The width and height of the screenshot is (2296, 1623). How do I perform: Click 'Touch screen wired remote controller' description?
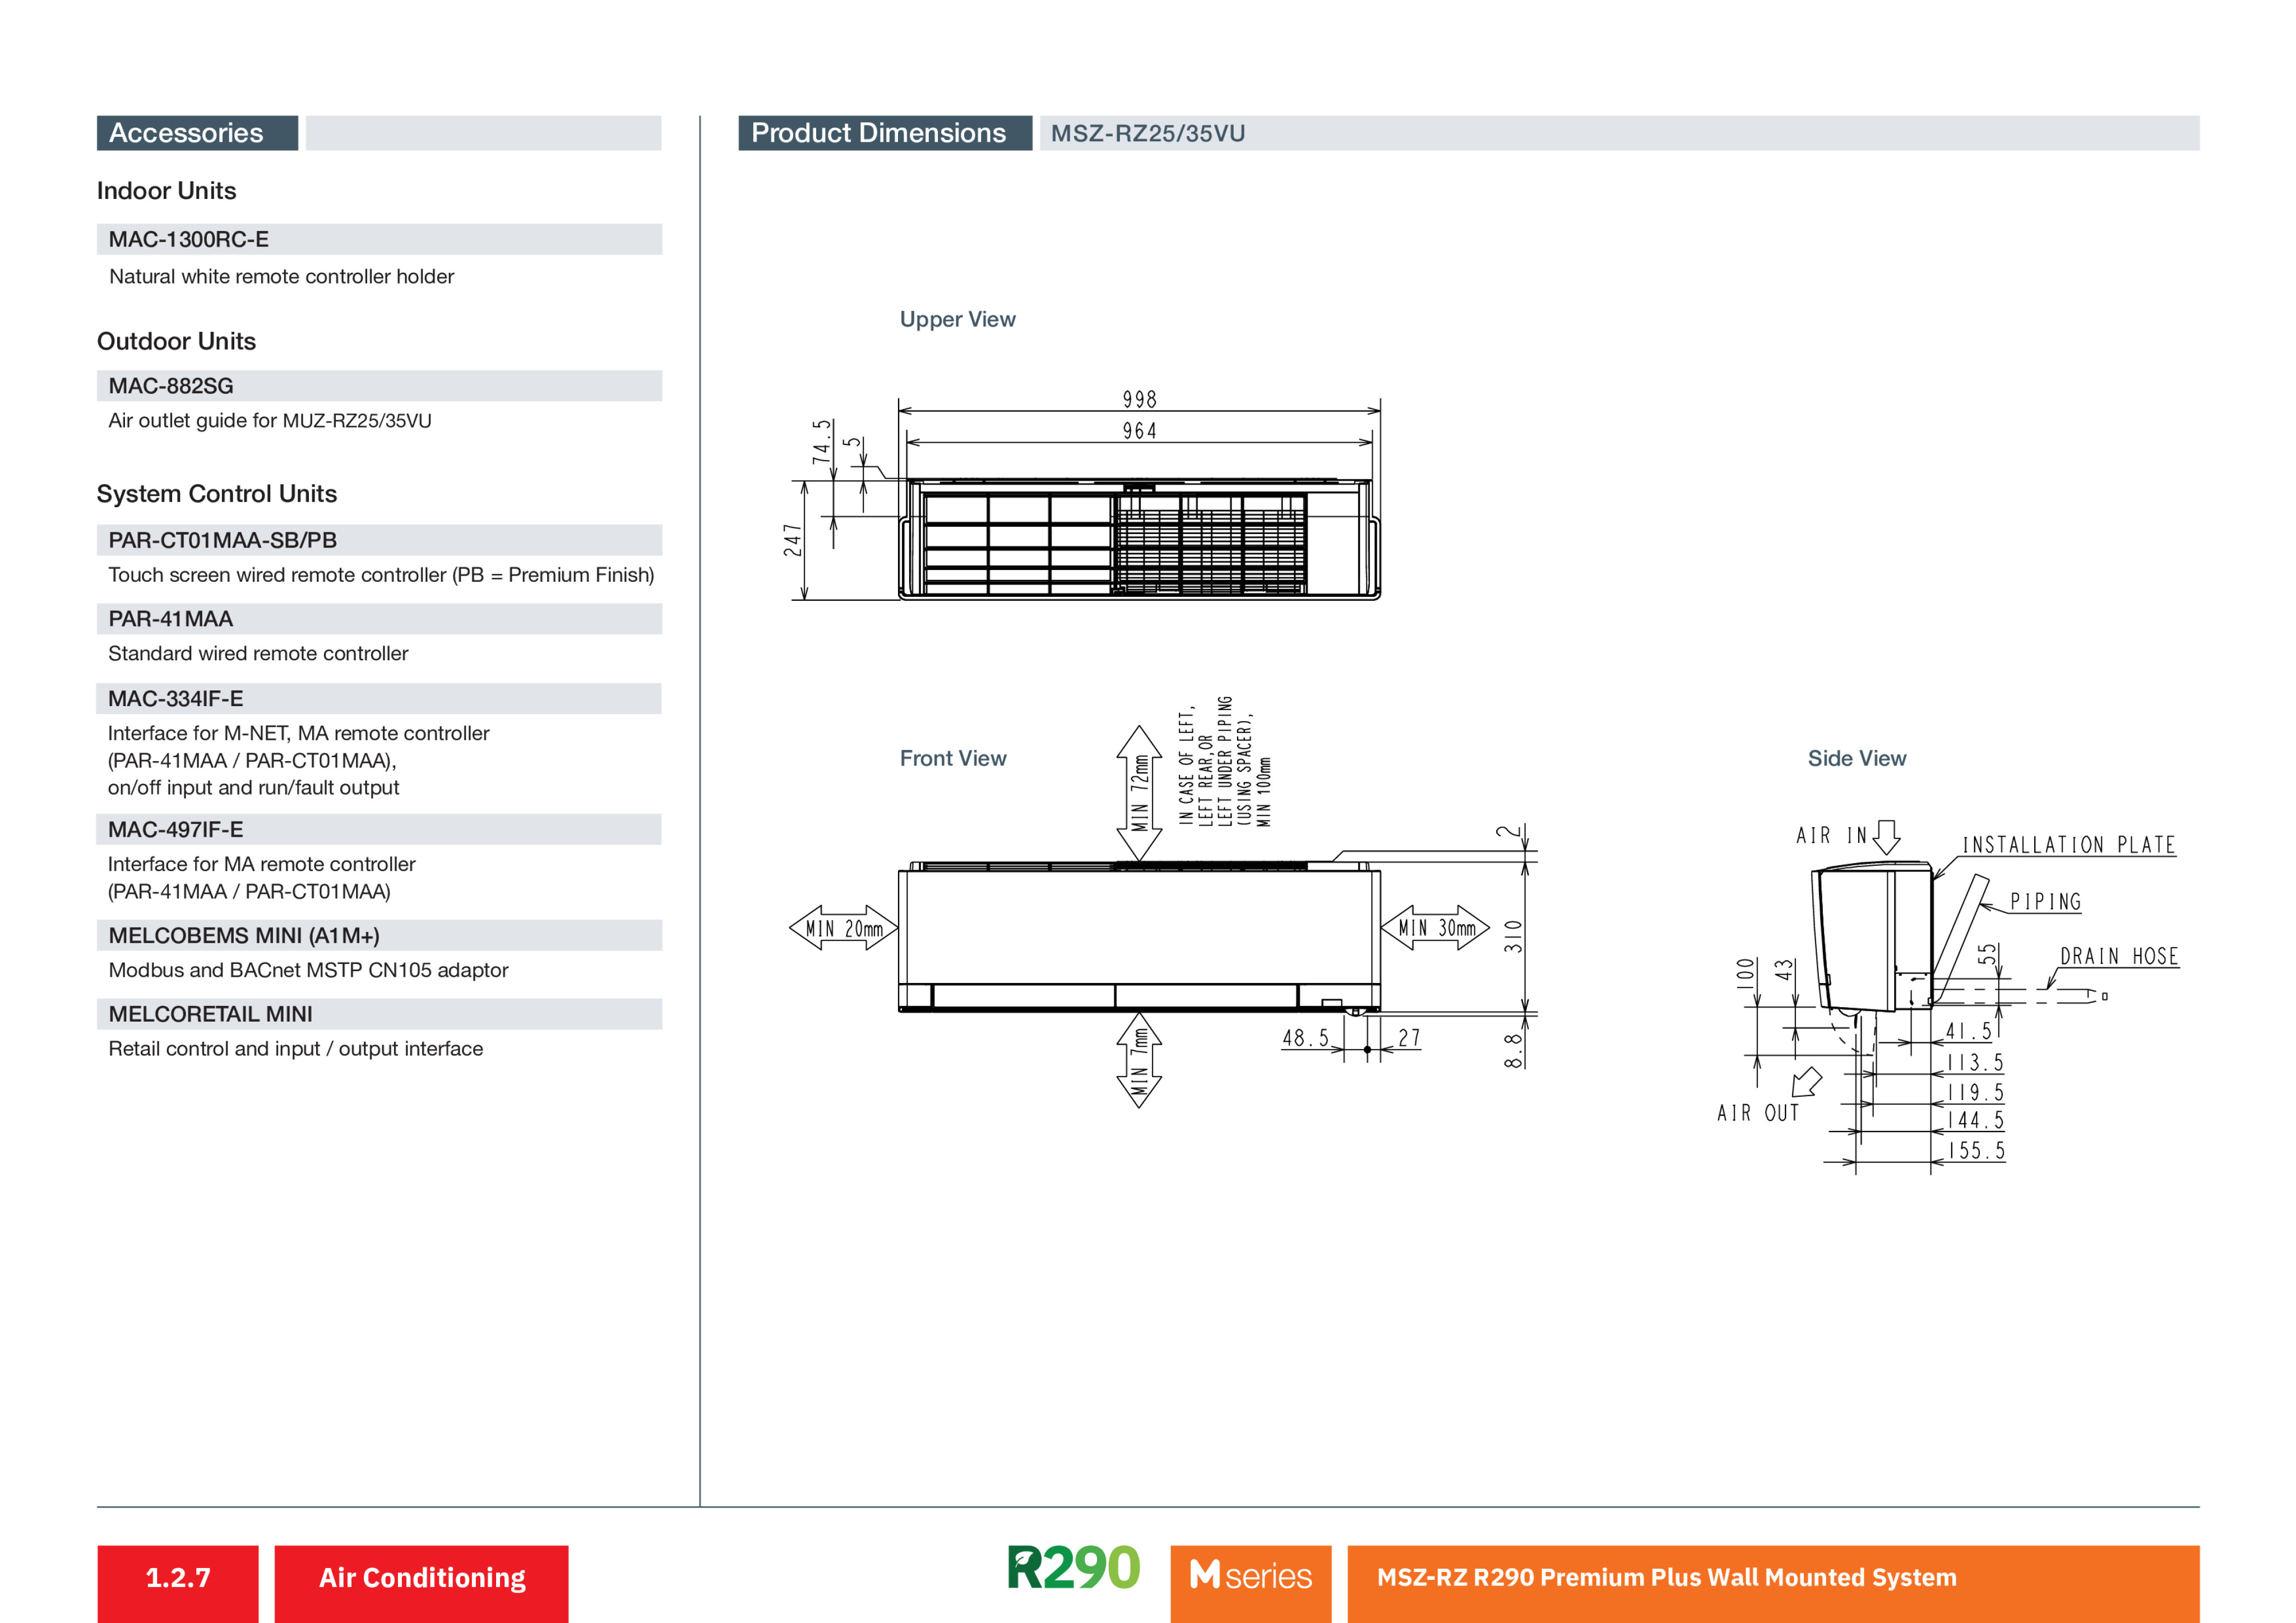(381, 575)
